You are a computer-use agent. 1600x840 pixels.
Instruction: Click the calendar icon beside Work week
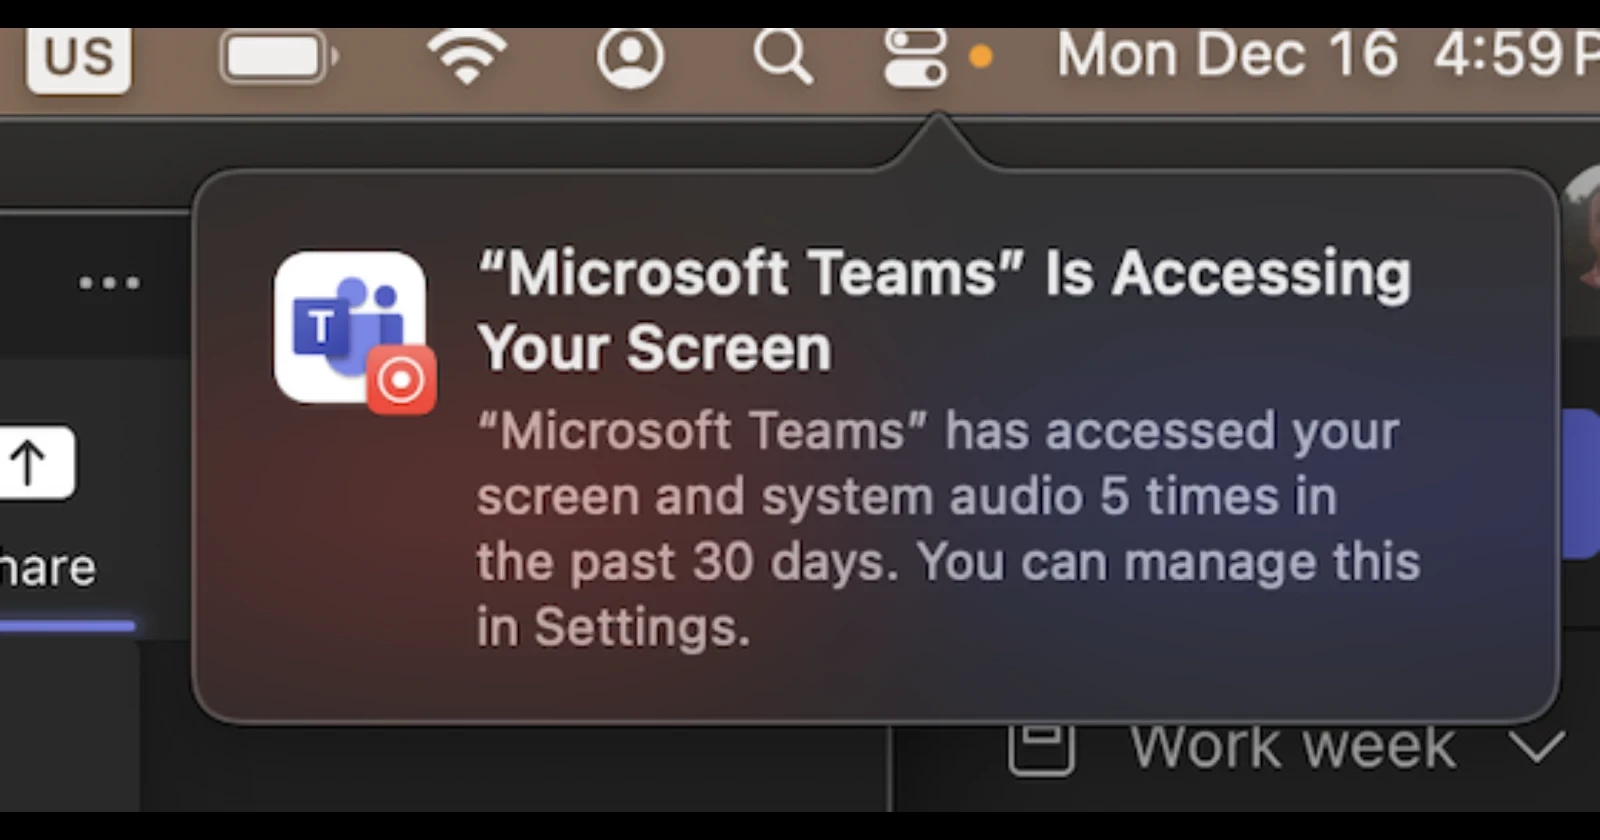[1042, 748]
